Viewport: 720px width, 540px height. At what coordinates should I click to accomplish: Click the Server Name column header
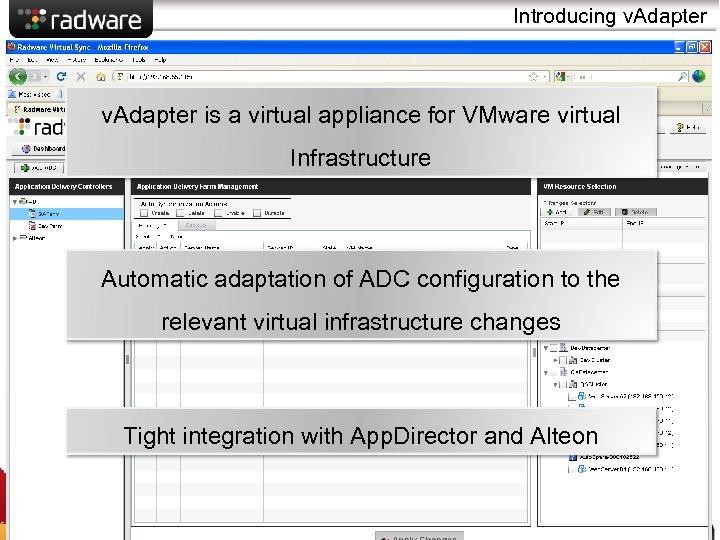click(222, 247)
